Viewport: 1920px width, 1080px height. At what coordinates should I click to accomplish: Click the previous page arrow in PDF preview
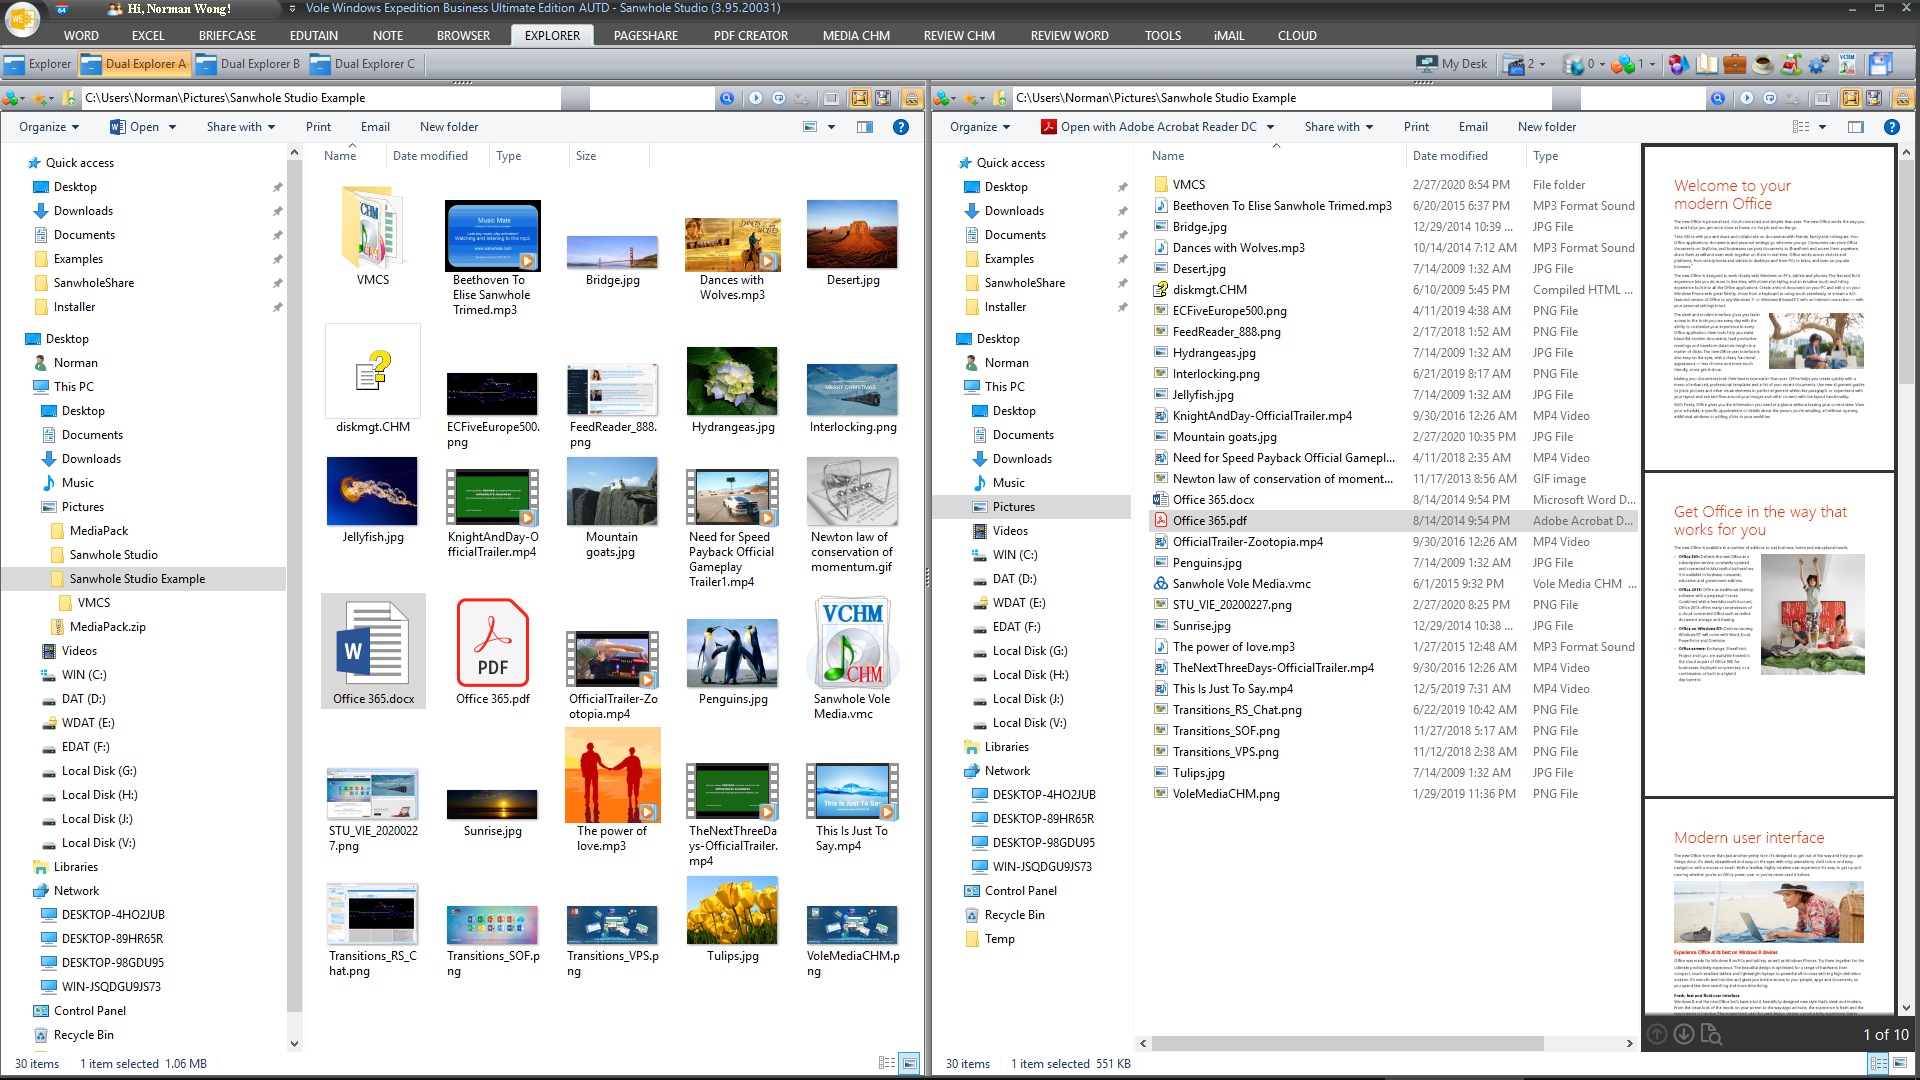1657,1034
